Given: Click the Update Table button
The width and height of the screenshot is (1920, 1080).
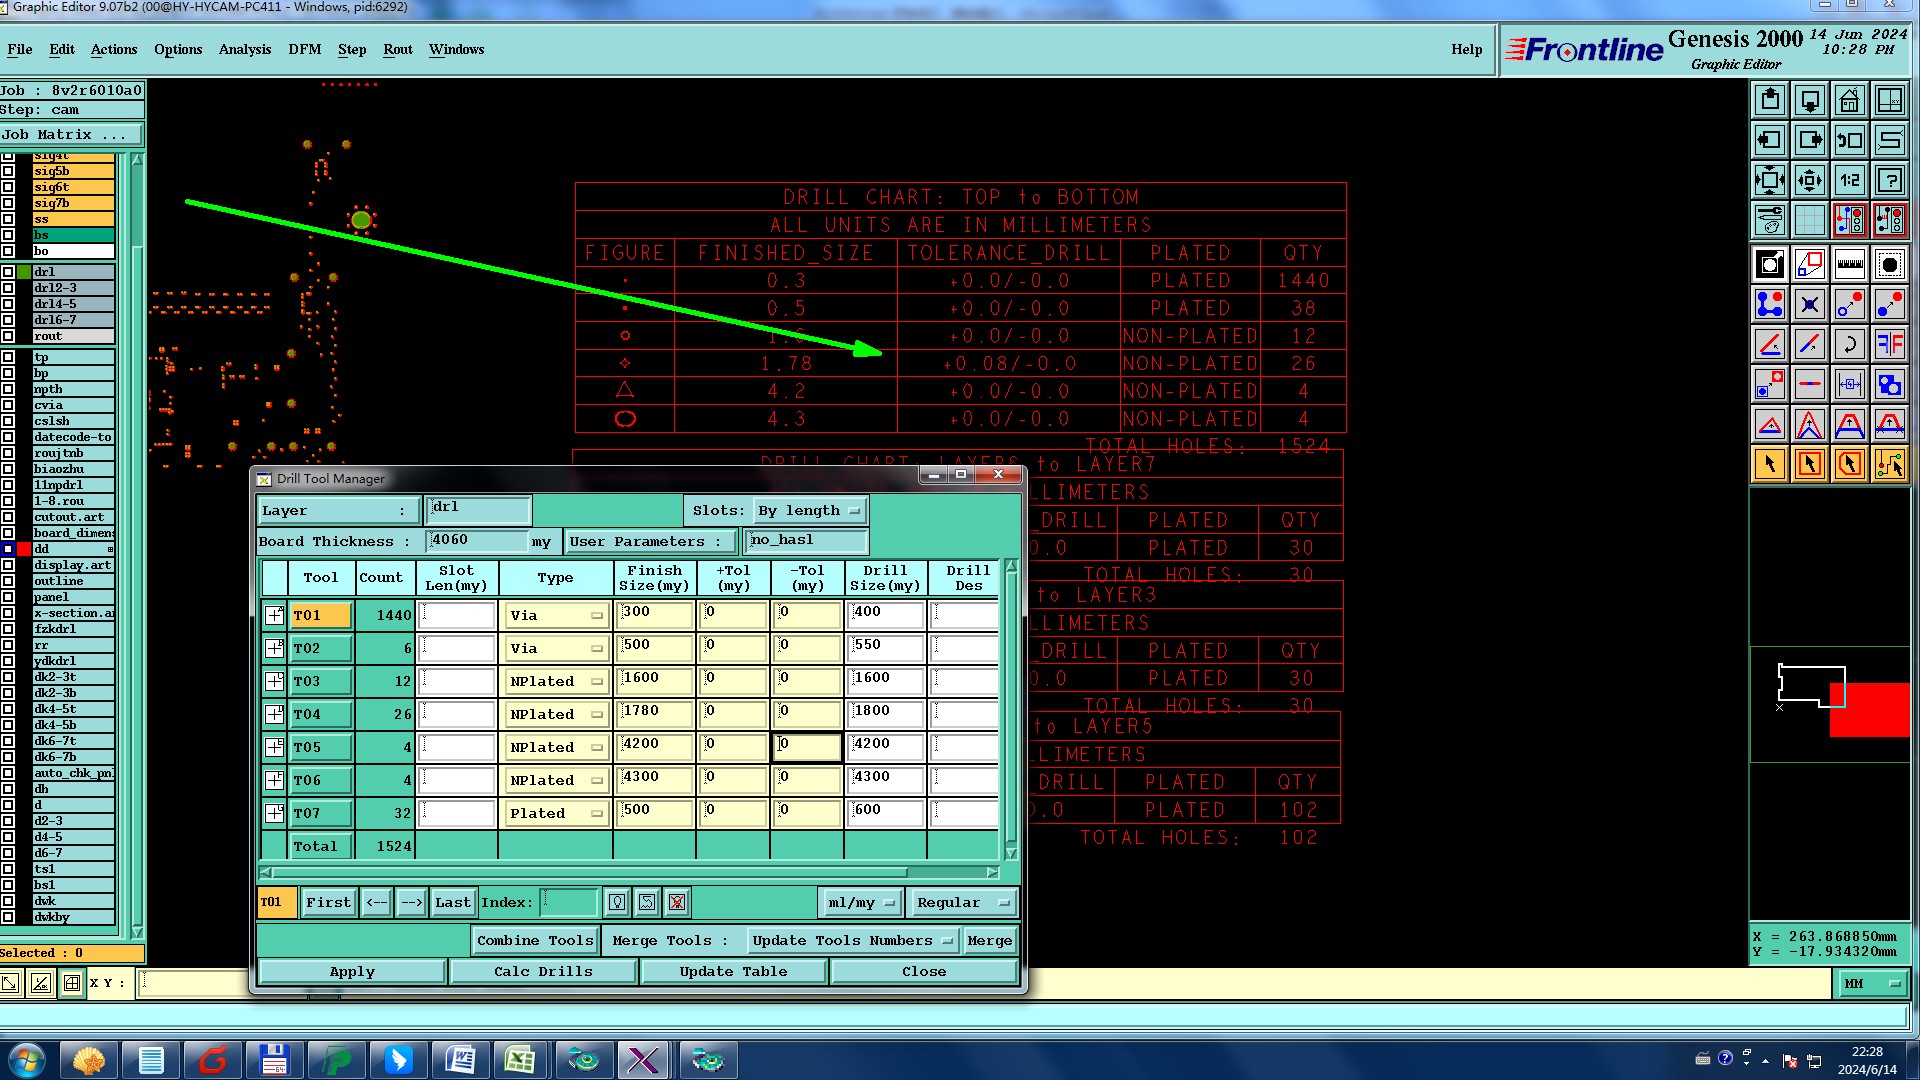Looking at the screenshot, I should 733,971.
